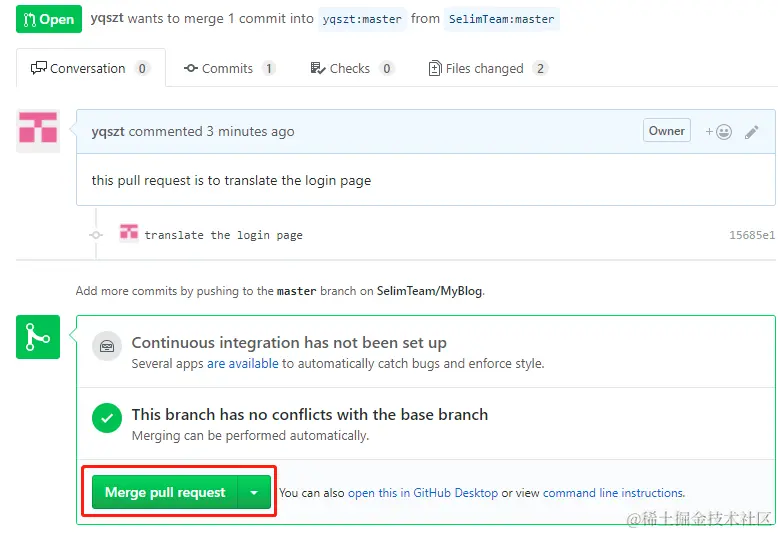Click the yqszt:master base branch label
This screenshot has width=778, height=534.
[x=362, y=19]
